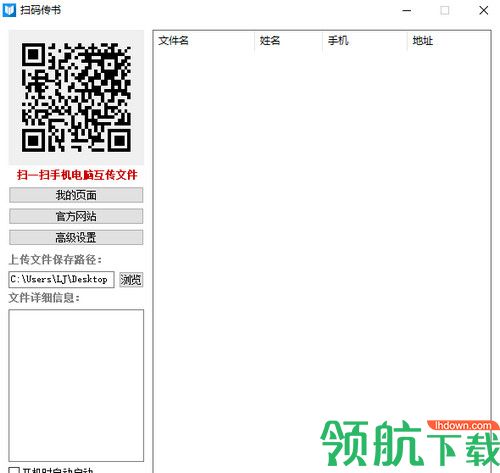This screenshot has width=500, height=473.
Task: Sort by the 姓名 column header
Action: pyautogui.click(x=288, y=41)
